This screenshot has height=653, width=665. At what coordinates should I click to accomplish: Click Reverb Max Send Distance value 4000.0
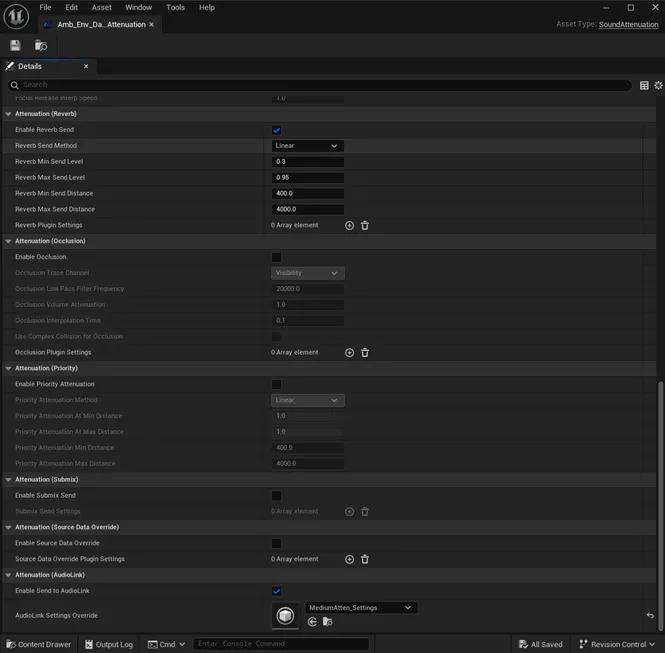pos(307,209)
